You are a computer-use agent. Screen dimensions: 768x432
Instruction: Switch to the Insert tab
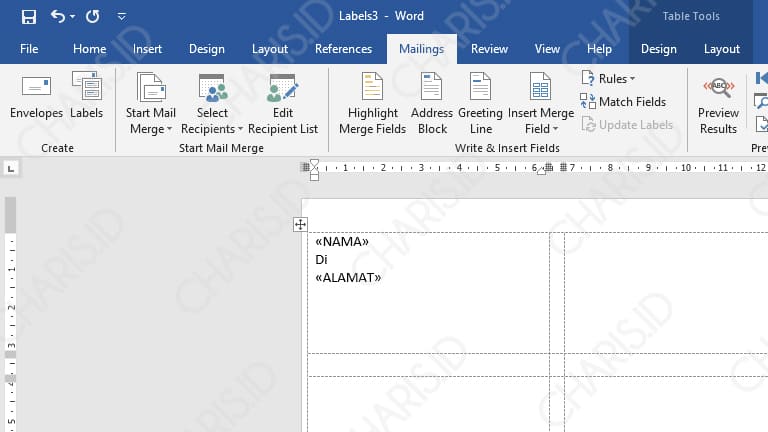coord(147,49)
